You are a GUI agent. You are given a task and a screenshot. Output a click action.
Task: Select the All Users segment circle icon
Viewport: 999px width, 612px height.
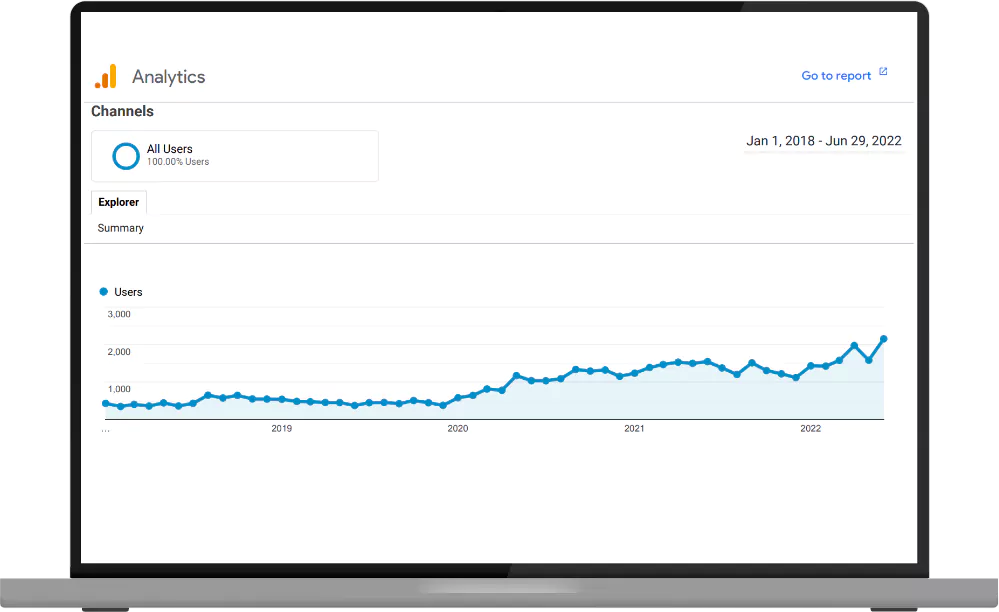click(x=126, y=156)
